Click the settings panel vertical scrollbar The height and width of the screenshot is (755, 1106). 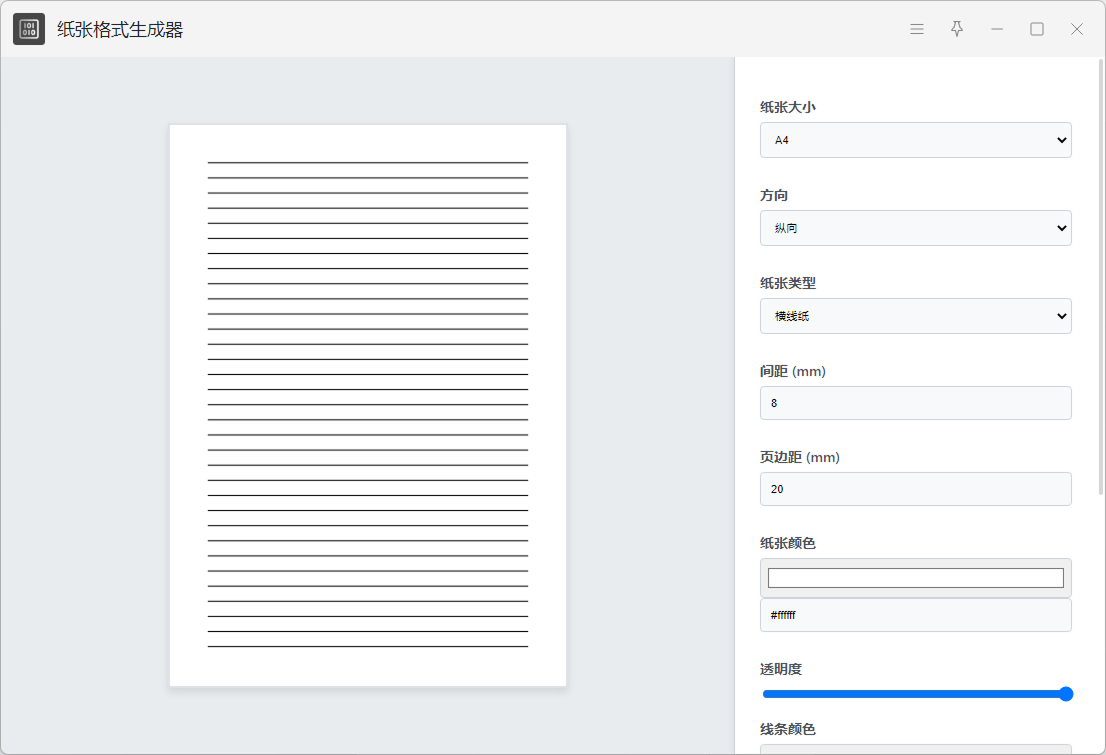click(x=1101, y=277)
